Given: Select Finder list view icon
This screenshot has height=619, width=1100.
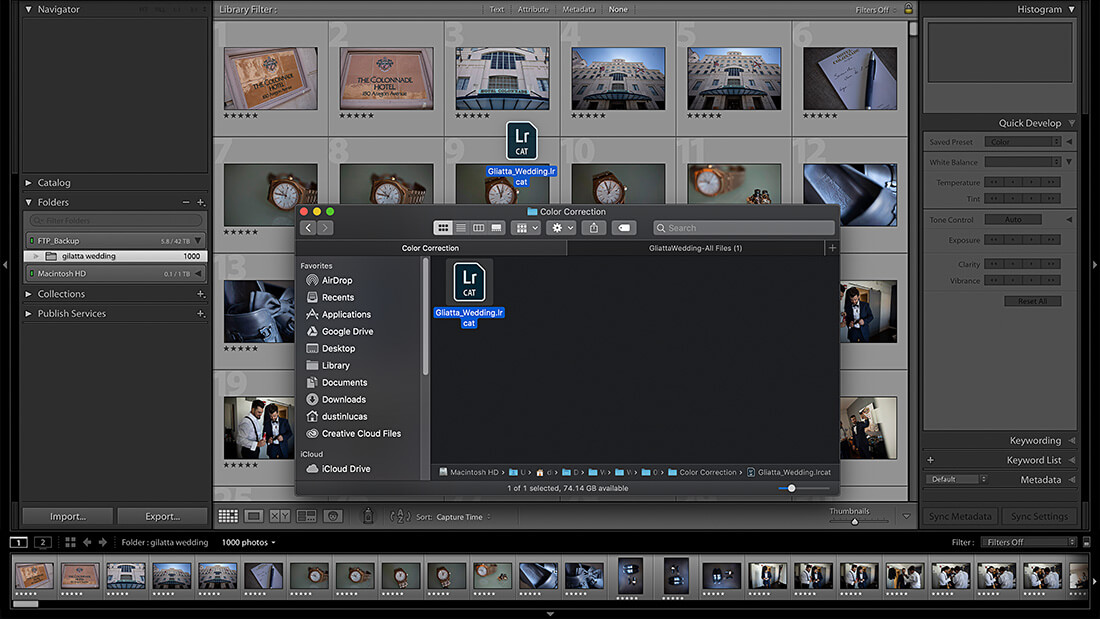Looking at the screenshot, I should pyautogui.click(x=461, y=228).
